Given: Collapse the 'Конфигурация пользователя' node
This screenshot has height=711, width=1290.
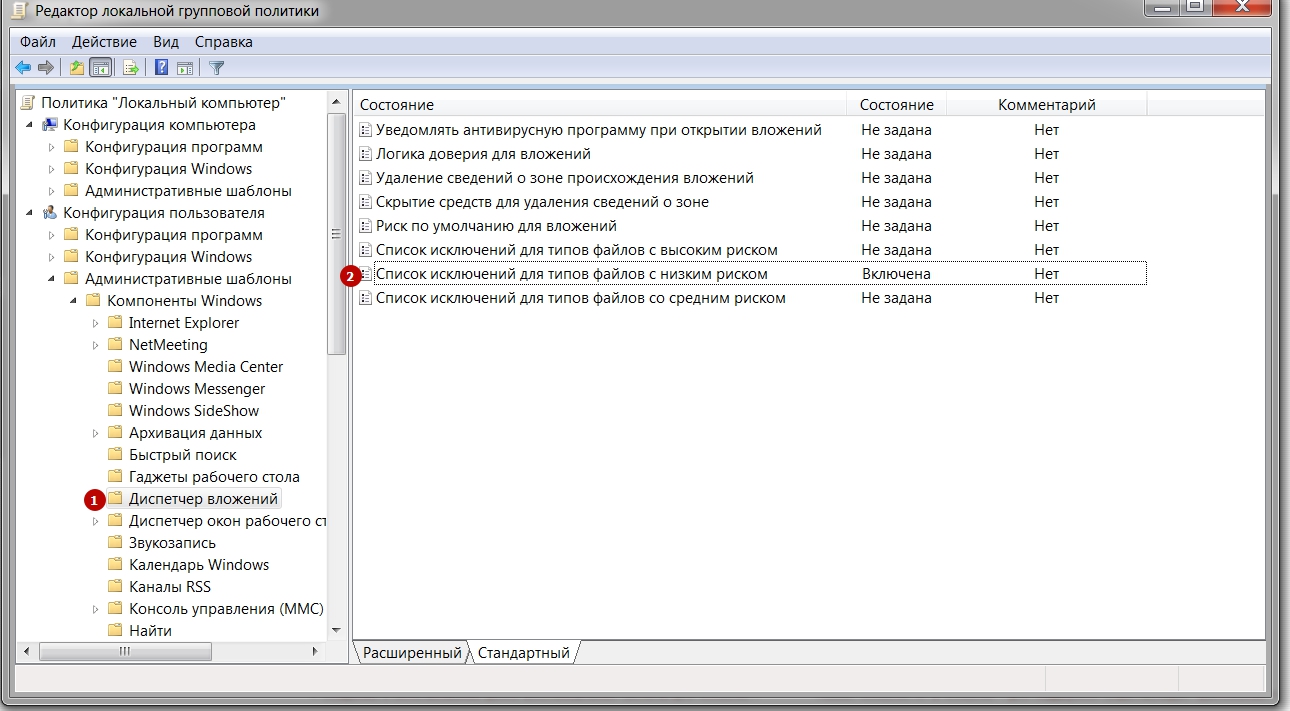Looking at the screenshot, I should (x=29, y=213).
